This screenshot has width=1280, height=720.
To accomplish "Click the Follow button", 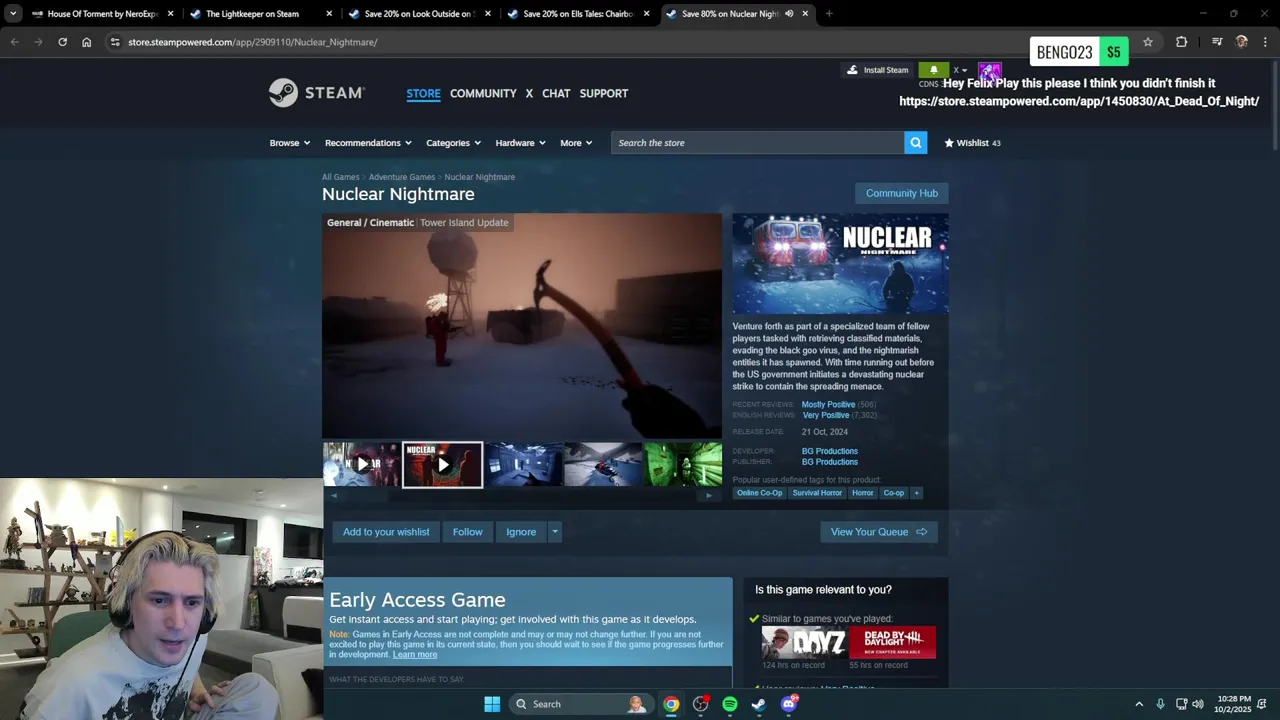I will (x=467, y=532).
